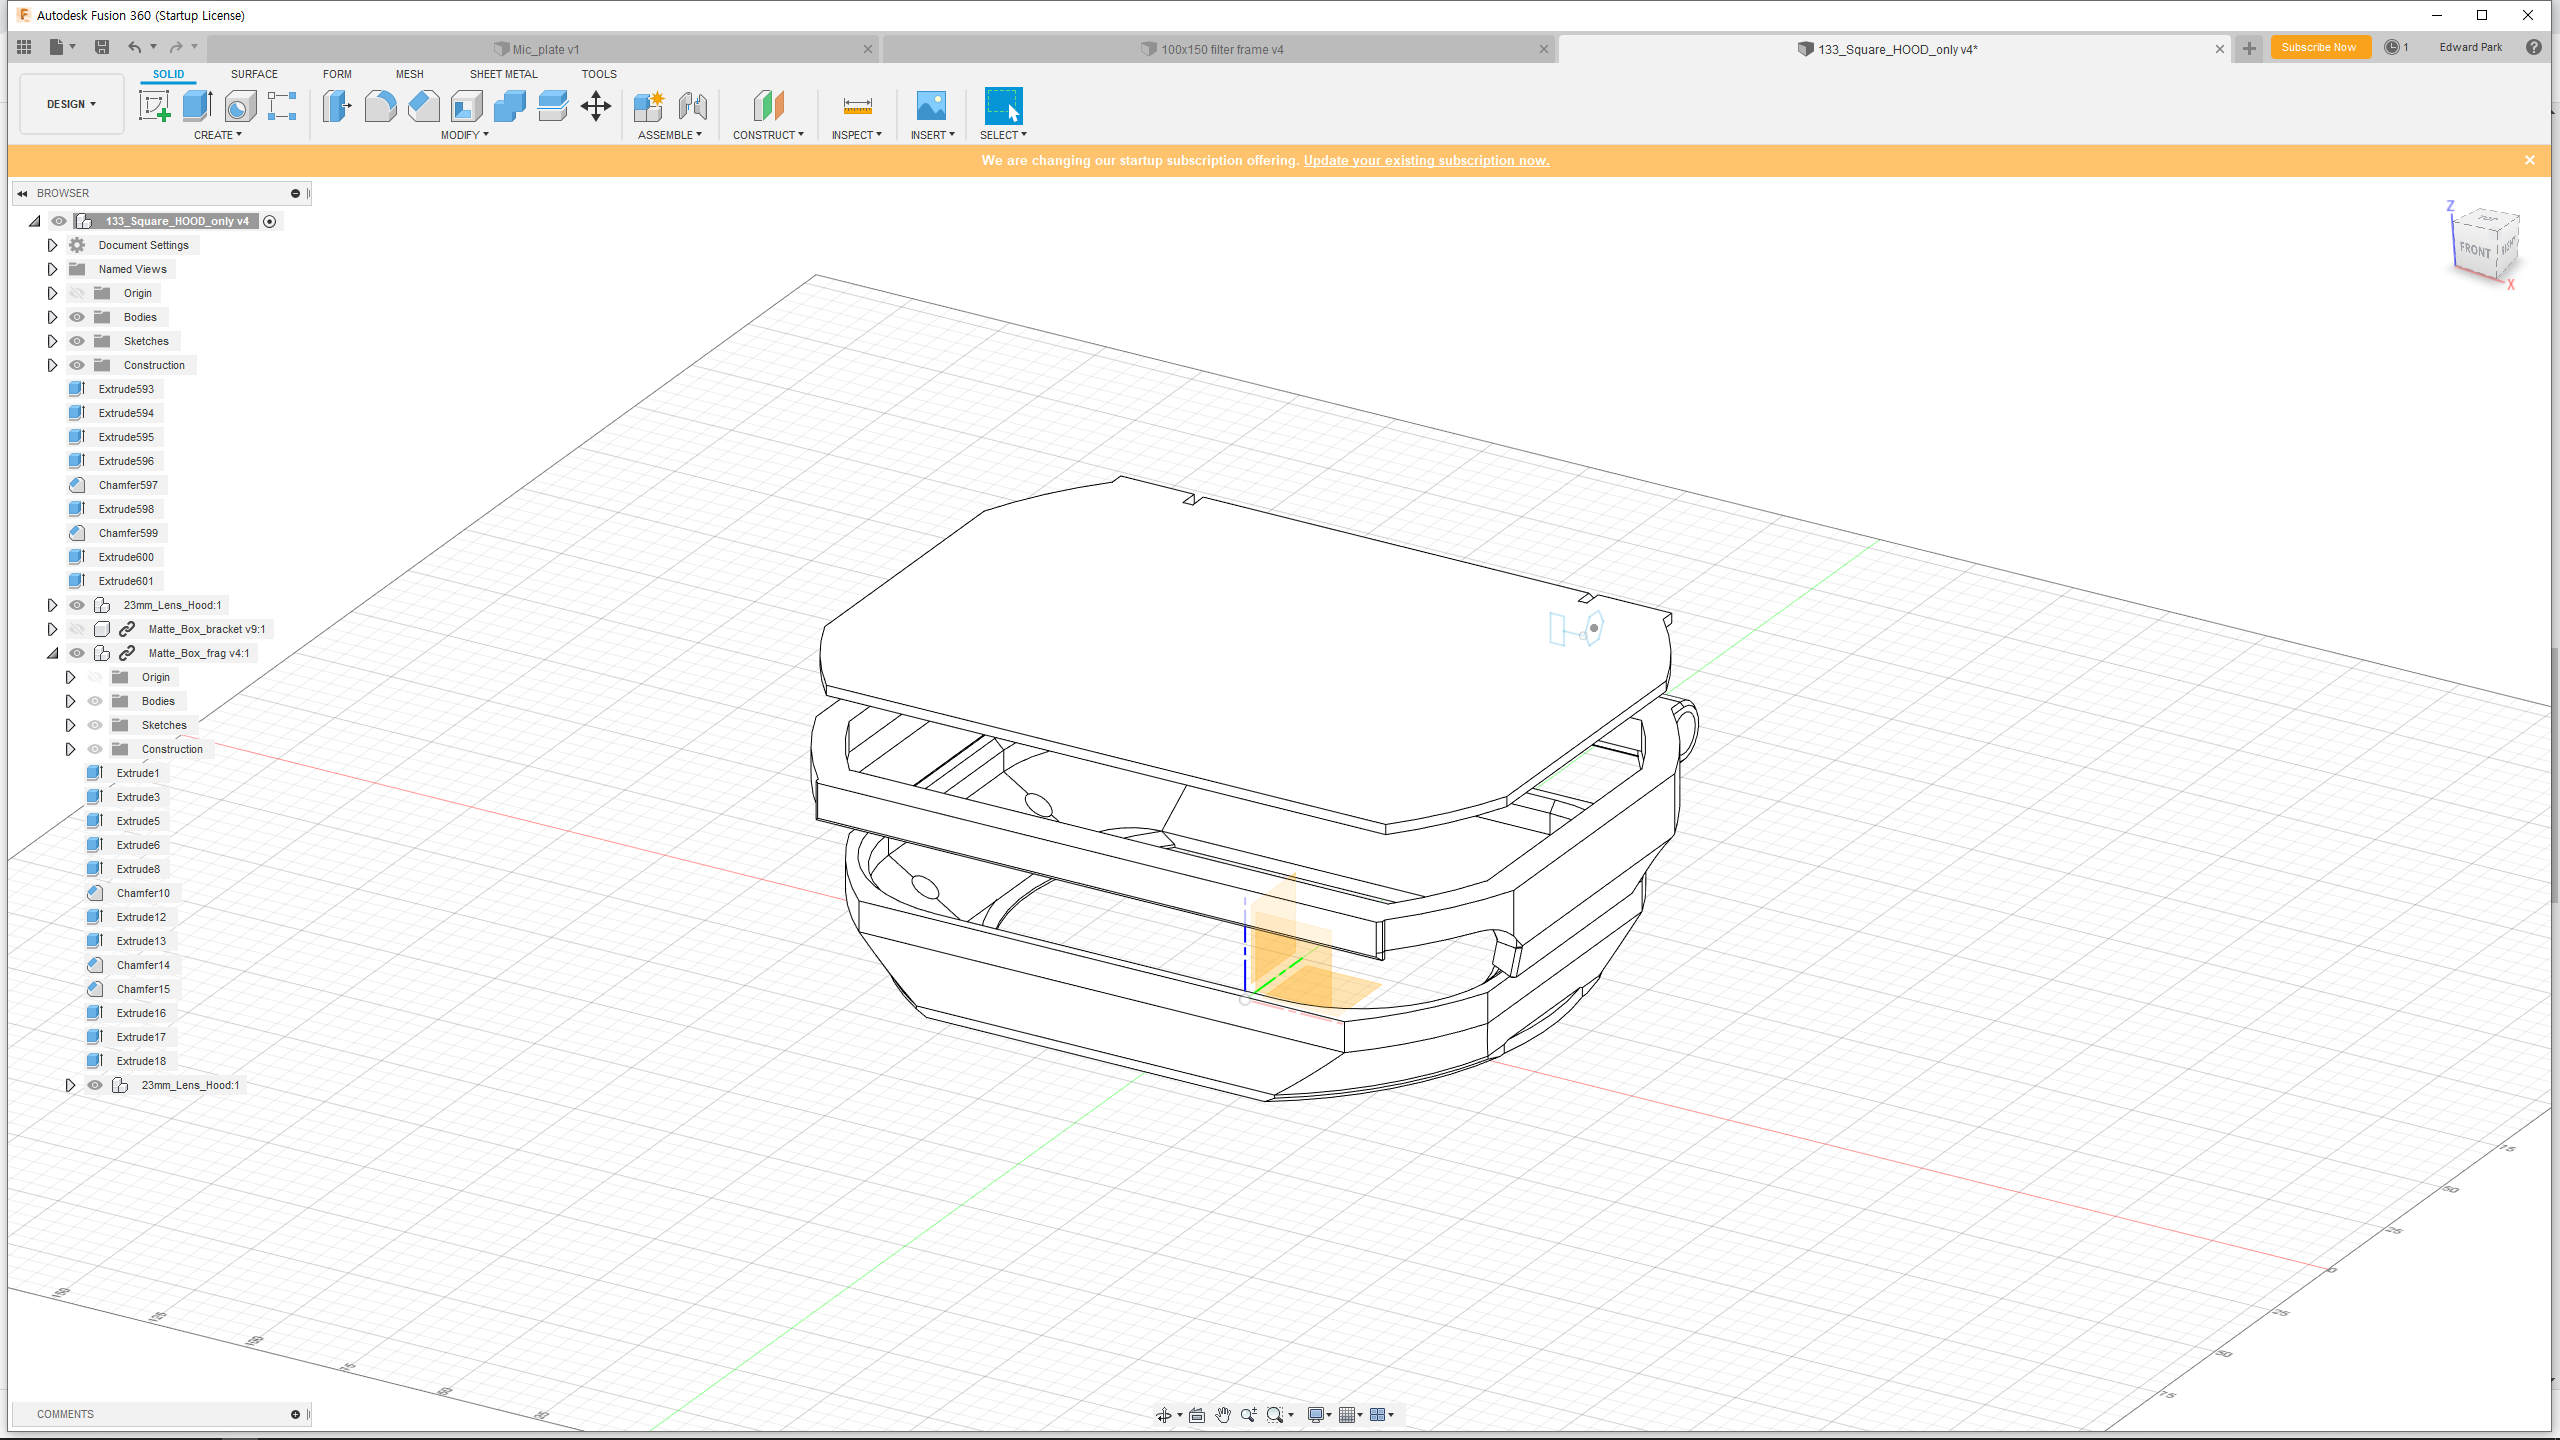Click the Extrude tool in toolbar
This screenshot has width=2560, height=1440.
(x=197, y=106)
